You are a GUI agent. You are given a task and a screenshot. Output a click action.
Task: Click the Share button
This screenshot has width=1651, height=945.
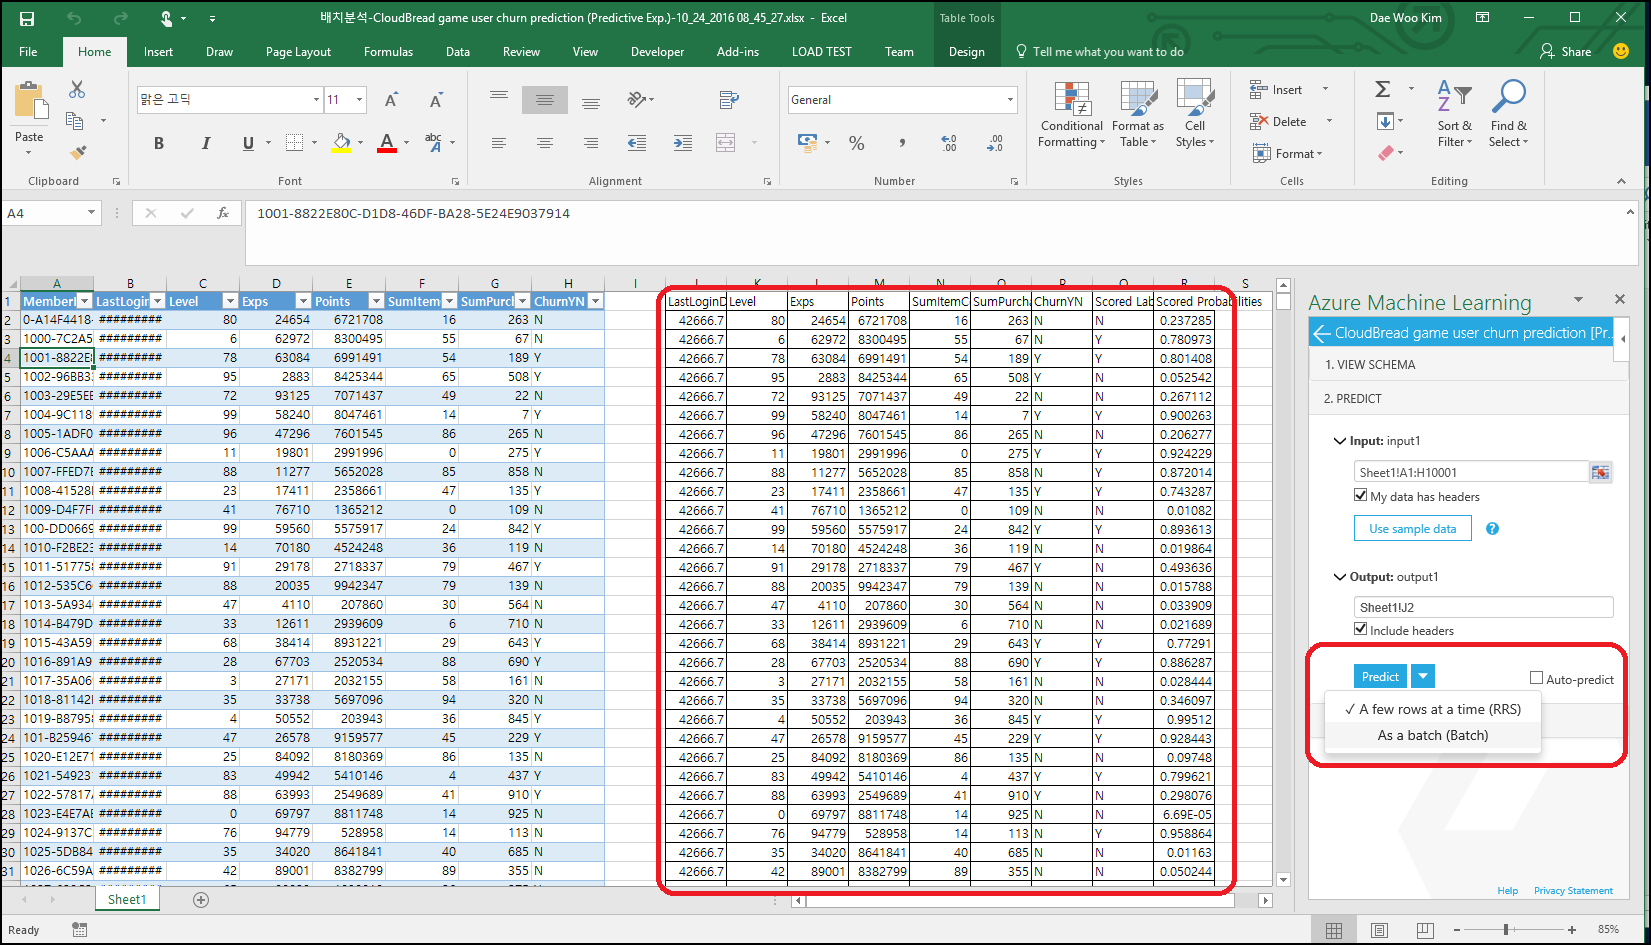[1566, 52]
